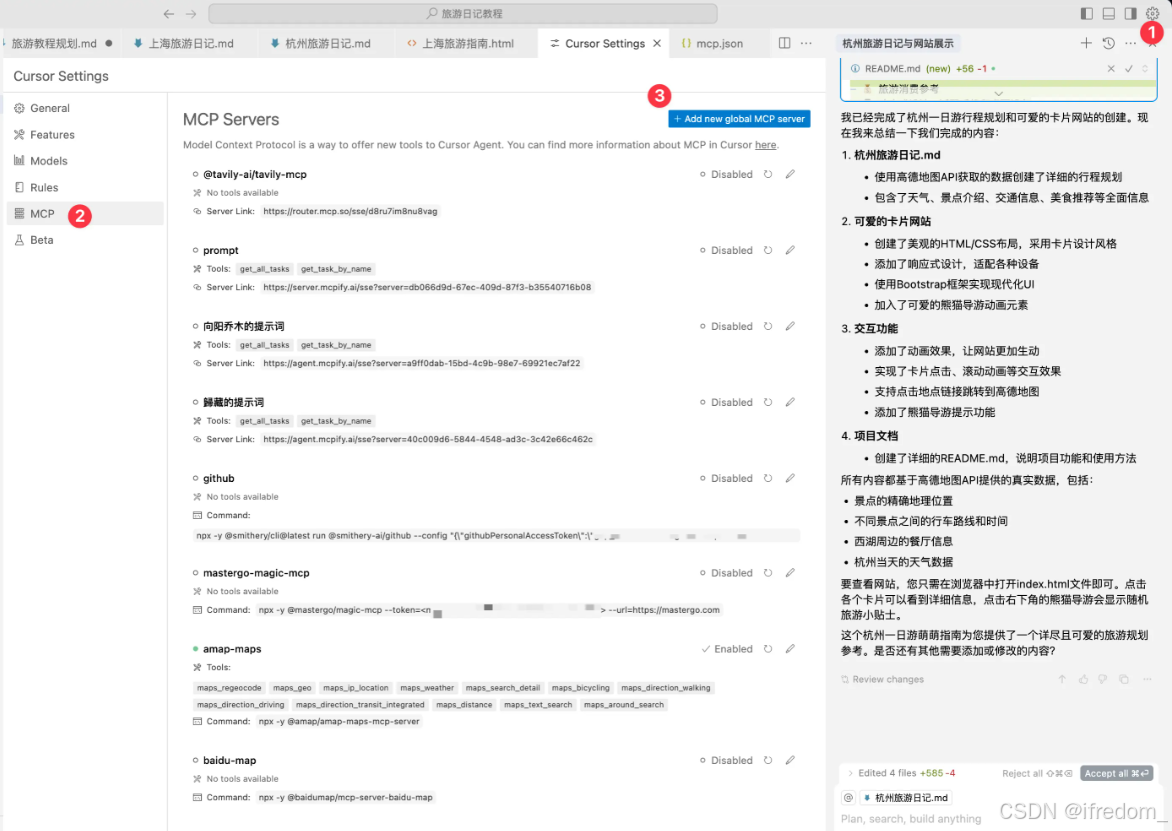Open chat panel more options ellipsis
The height and width of the screenshot is (831, 1172).
(x=1130, y=43)
